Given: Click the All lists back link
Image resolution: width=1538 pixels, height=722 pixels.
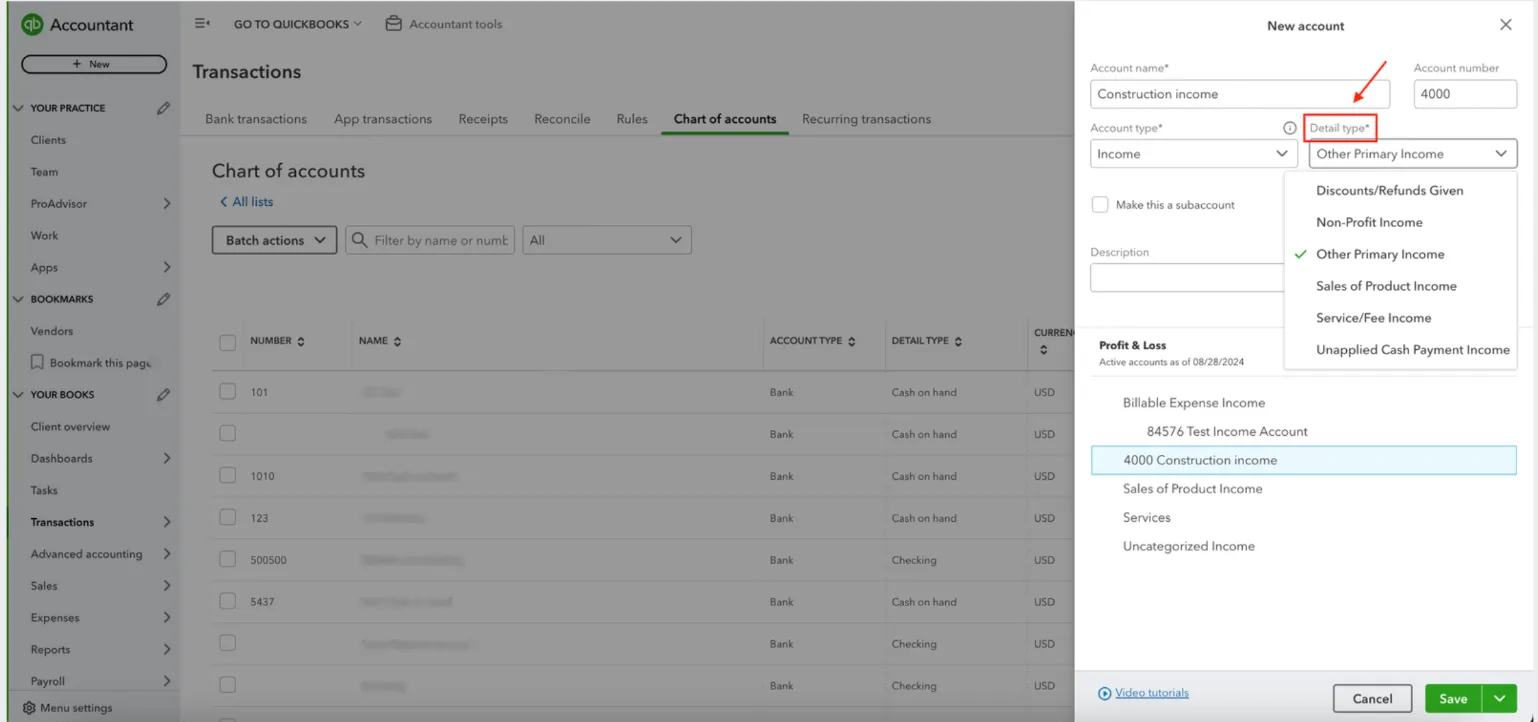Looking at the screenshot, I should [246, 202].
